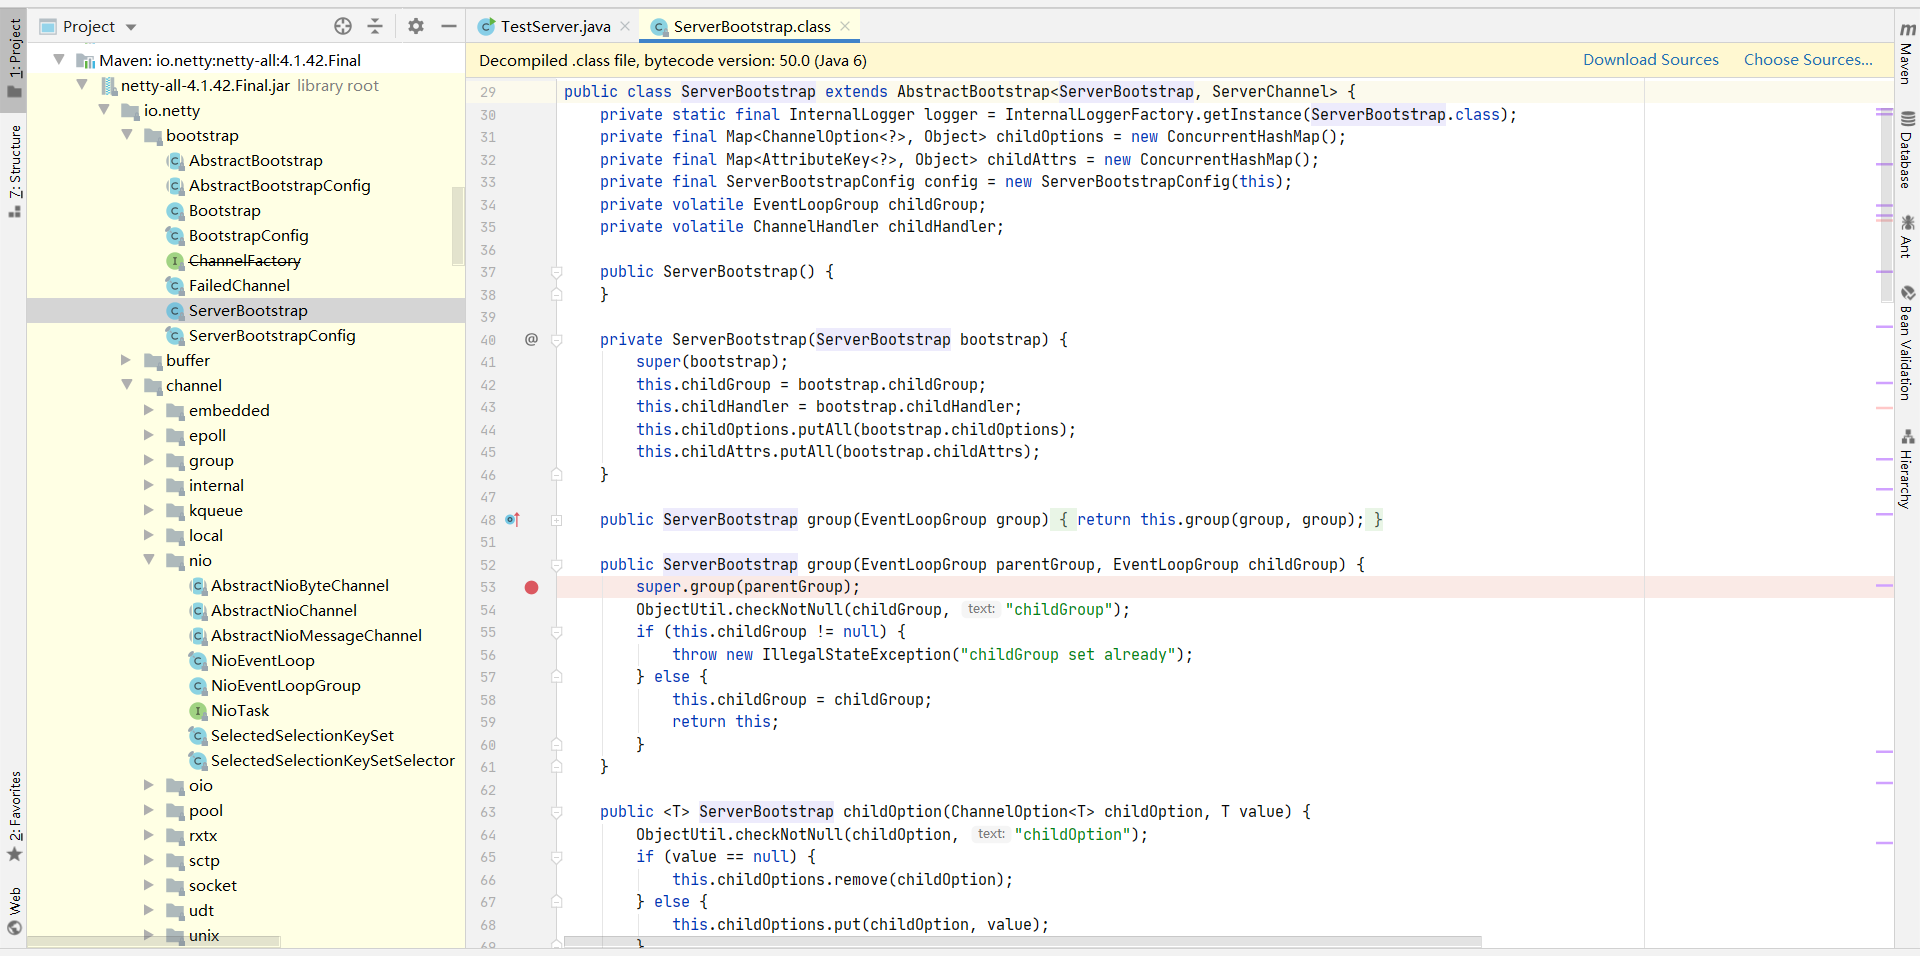Select ChannelFactory interface in tree
The width and height of the screenshot is (1920, 956).
(244, 261)
